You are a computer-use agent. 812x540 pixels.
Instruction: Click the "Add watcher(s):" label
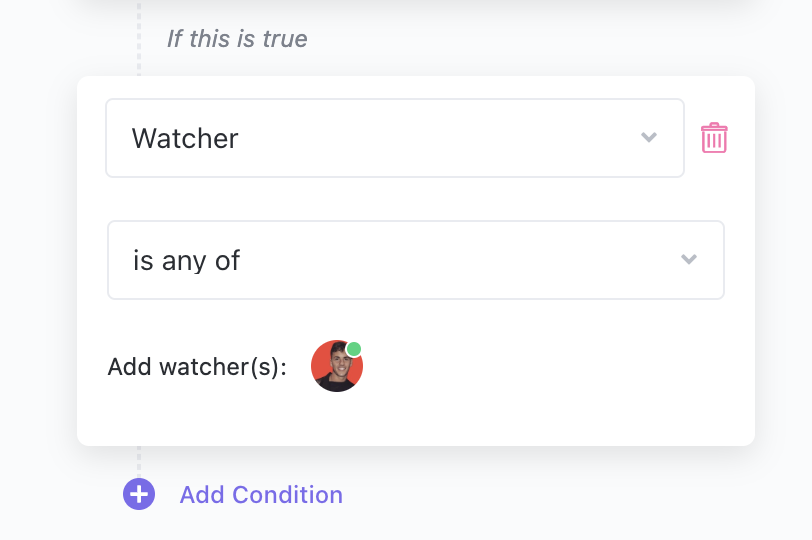click(x=197, y=367)
